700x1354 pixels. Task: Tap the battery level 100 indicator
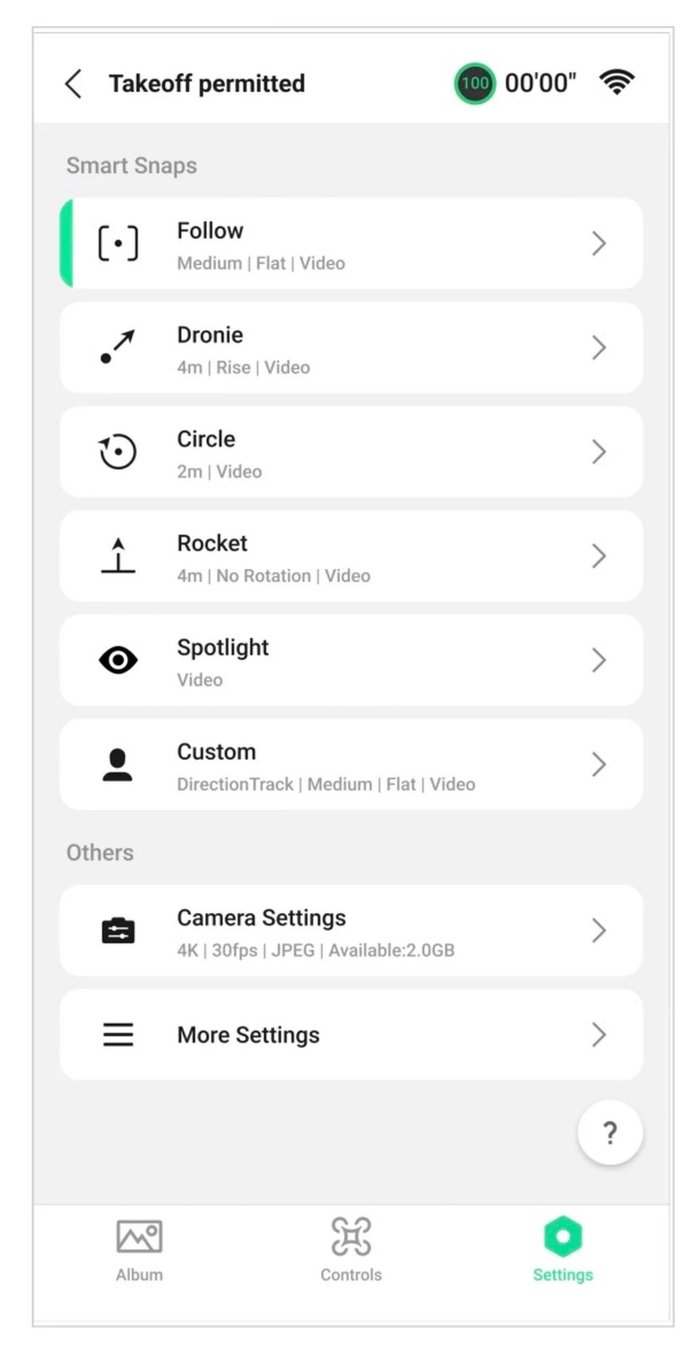click(474, 84)
